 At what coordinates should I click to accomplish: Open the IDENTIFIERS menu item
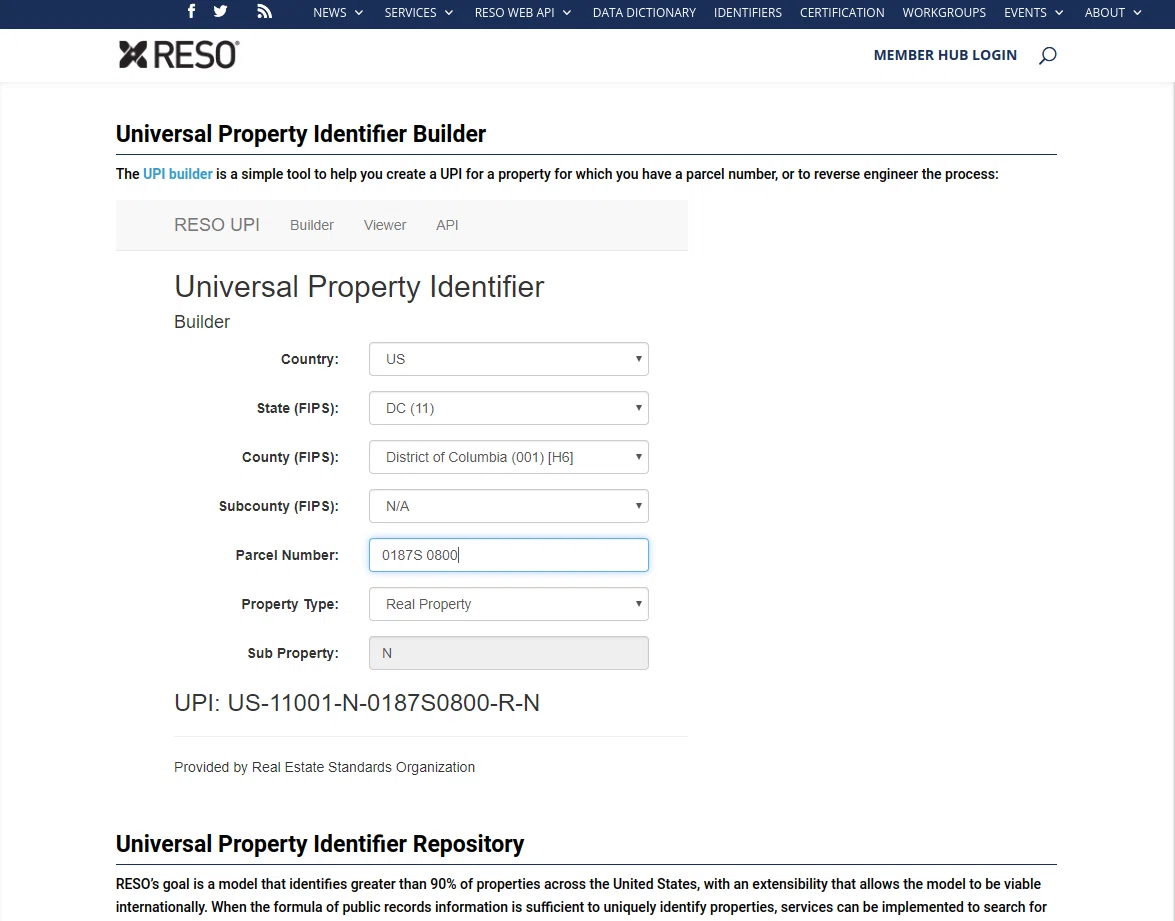click(747, 13)
